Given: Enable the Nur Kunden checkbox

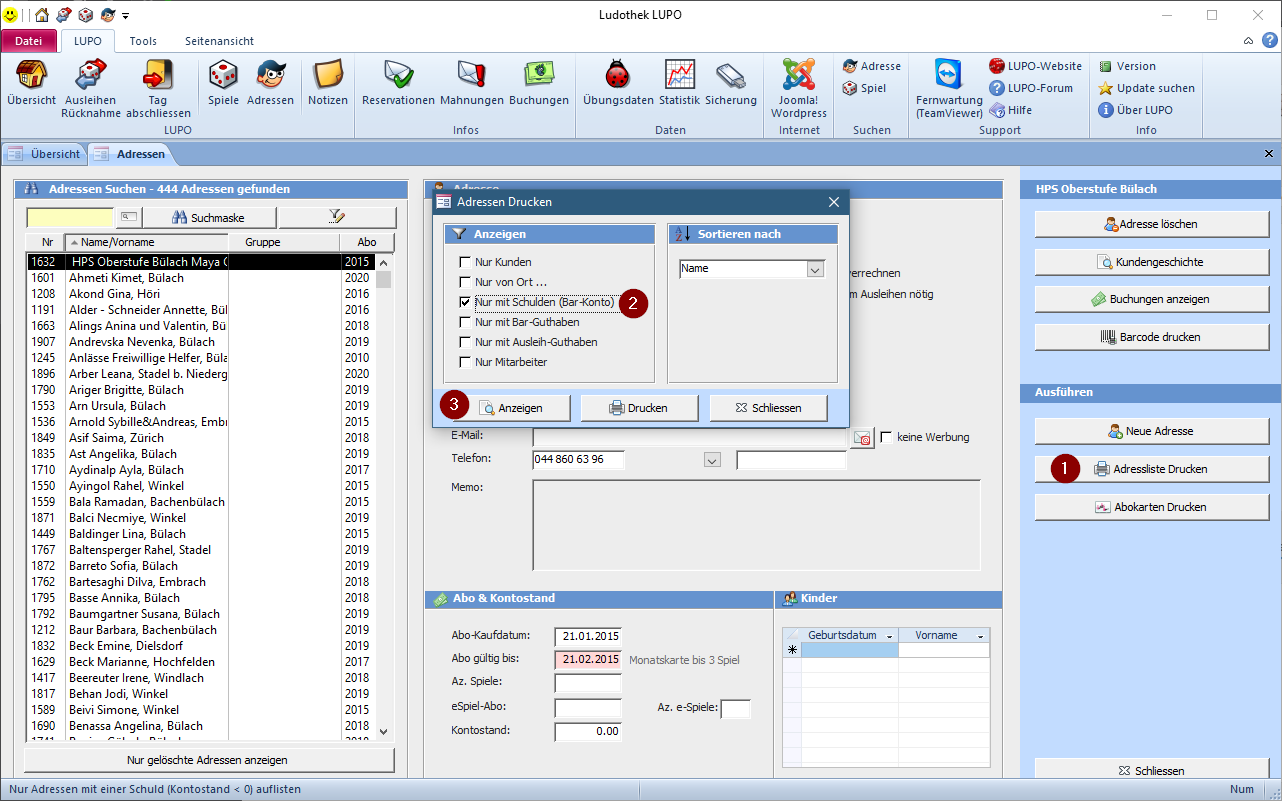Looking at the screenshot, I should click(465, 262).
